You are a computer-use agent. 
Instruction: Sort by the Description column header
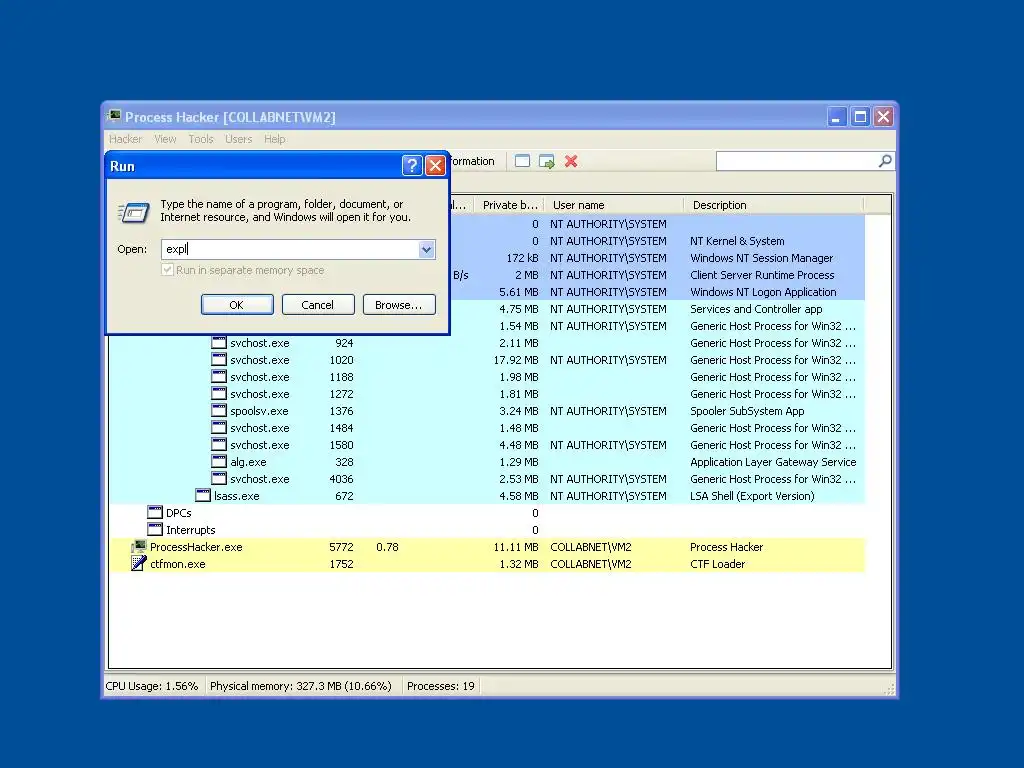[774, 205]
